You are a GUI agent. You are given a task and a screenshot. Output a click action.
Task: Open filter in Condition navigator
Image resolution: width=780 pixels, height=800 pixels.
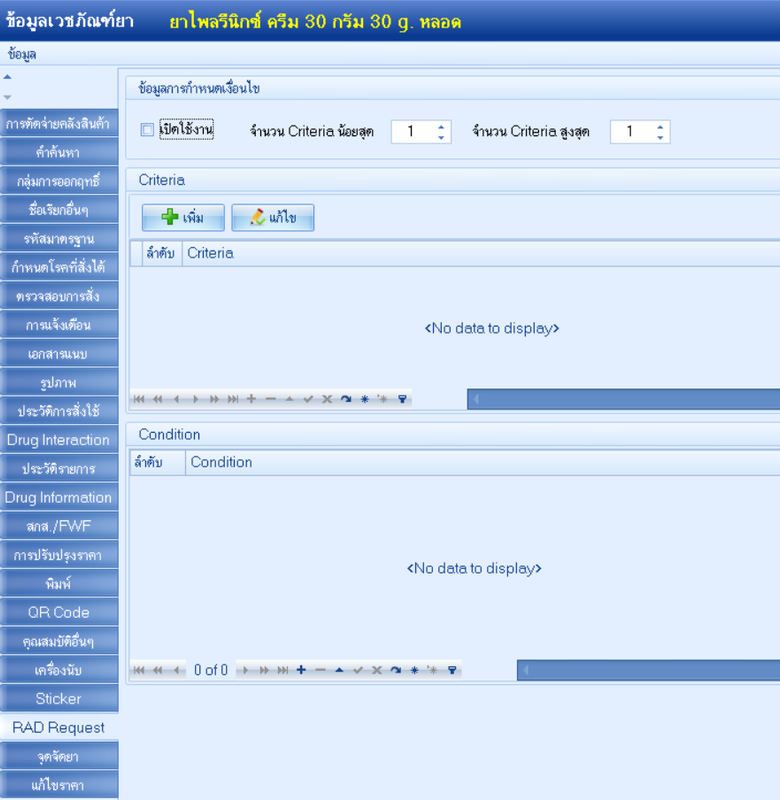pos(452,670)
